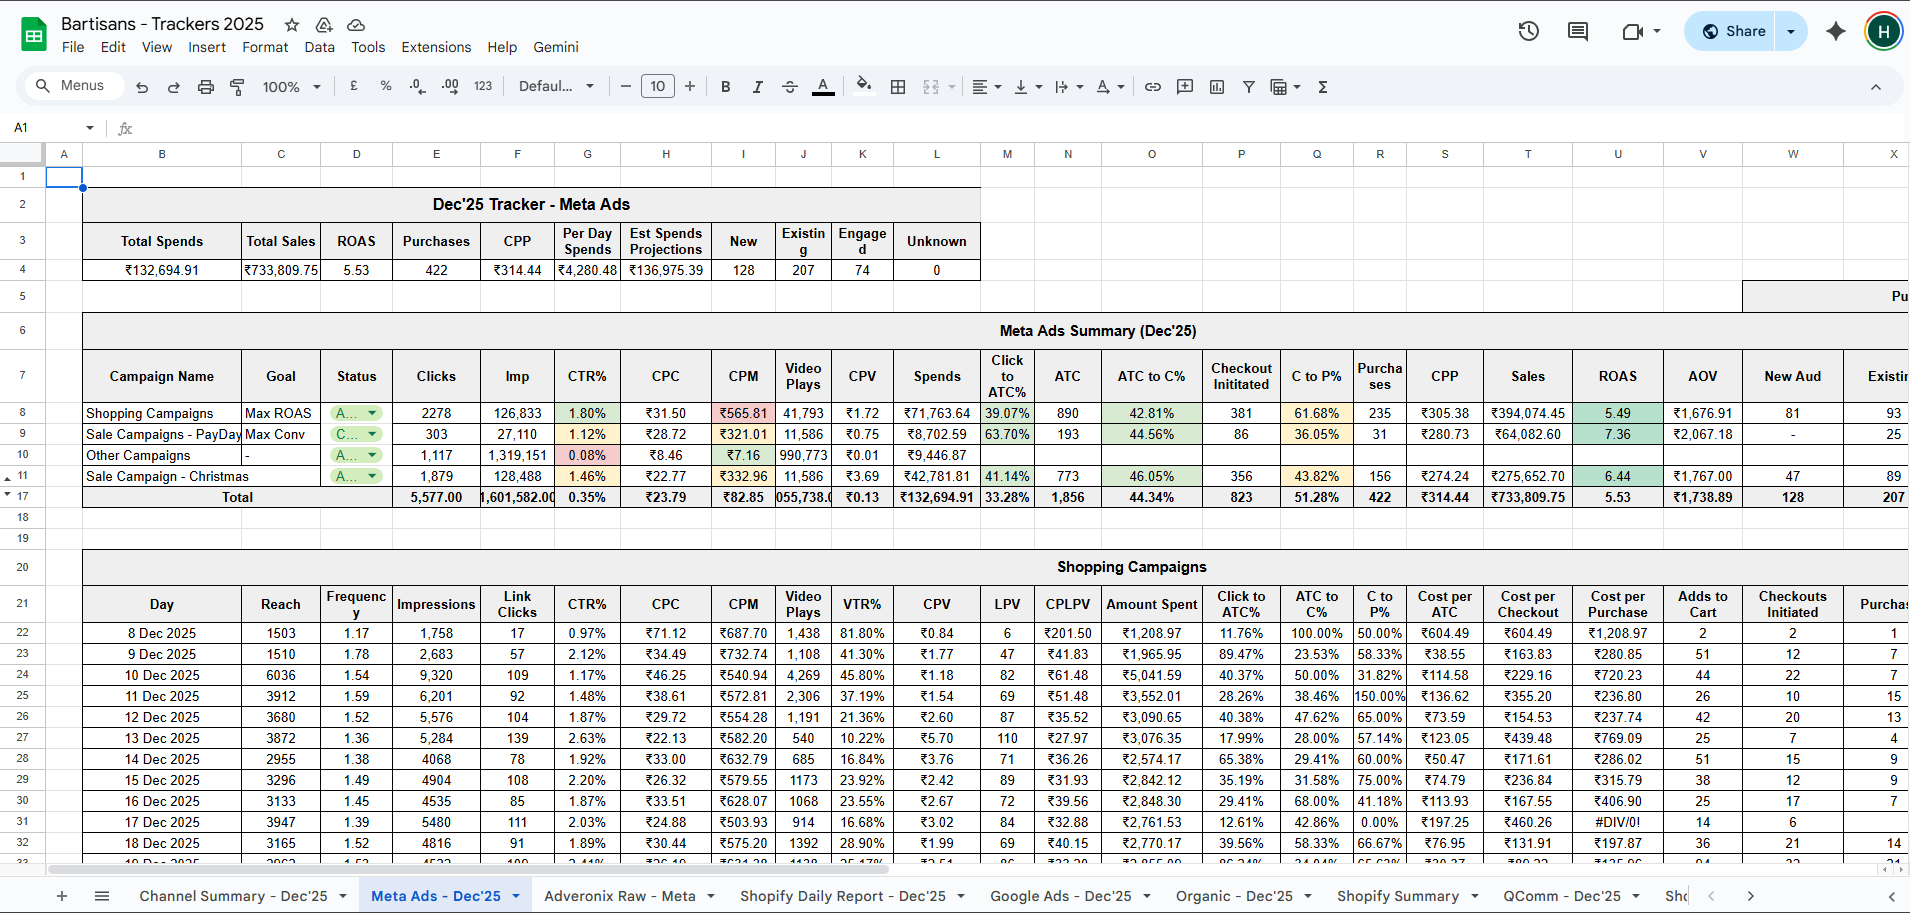Toggle Bold formatting

pos(725,87)
